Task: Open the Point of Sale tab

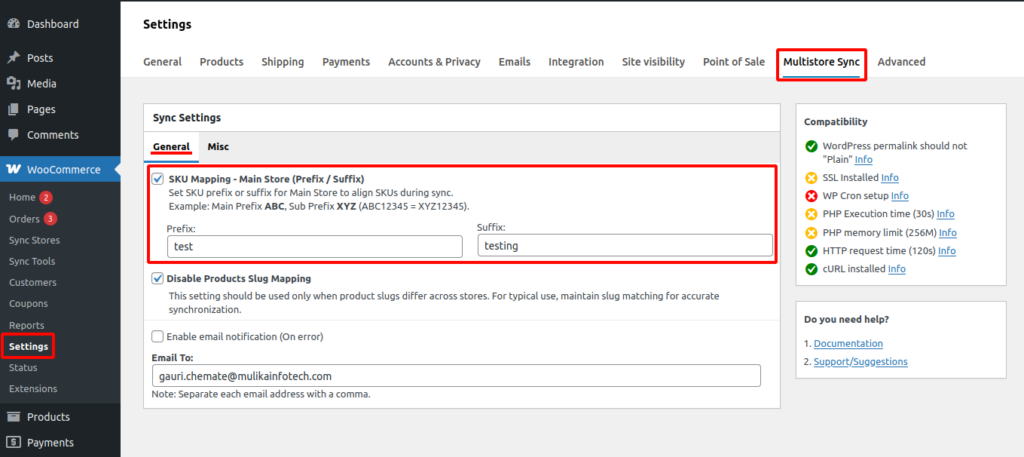Action: [x=733, y=62]
